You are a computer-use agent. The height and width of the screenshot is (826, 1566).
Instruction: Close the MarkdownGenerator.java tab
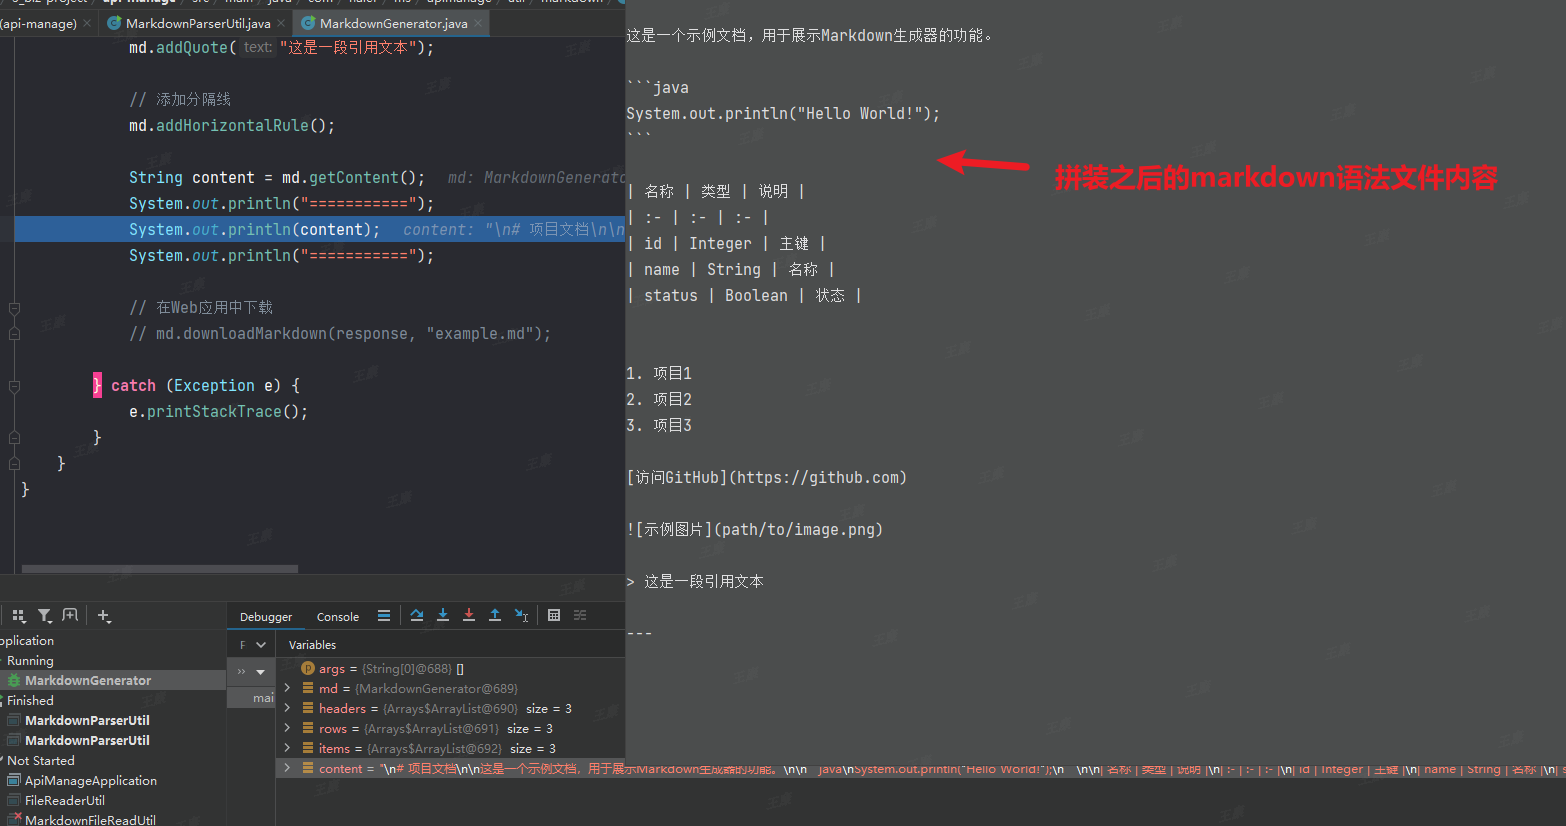click(479, 23)
